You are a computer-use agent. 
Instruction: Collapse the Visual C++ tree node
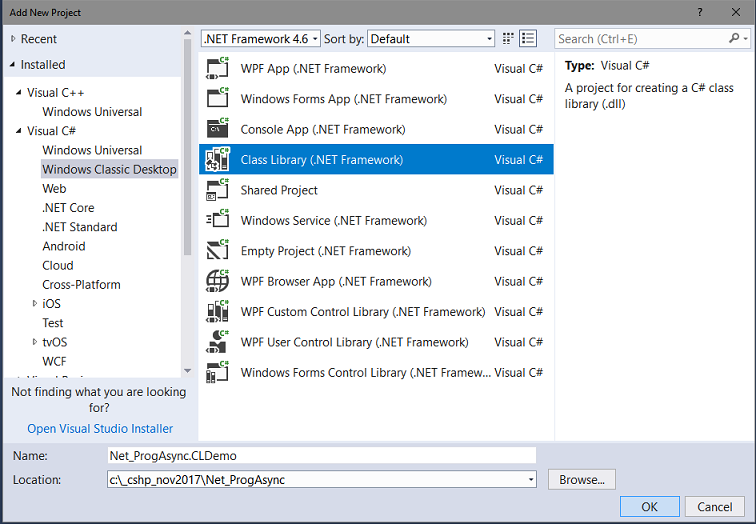[x=19, y=92]
